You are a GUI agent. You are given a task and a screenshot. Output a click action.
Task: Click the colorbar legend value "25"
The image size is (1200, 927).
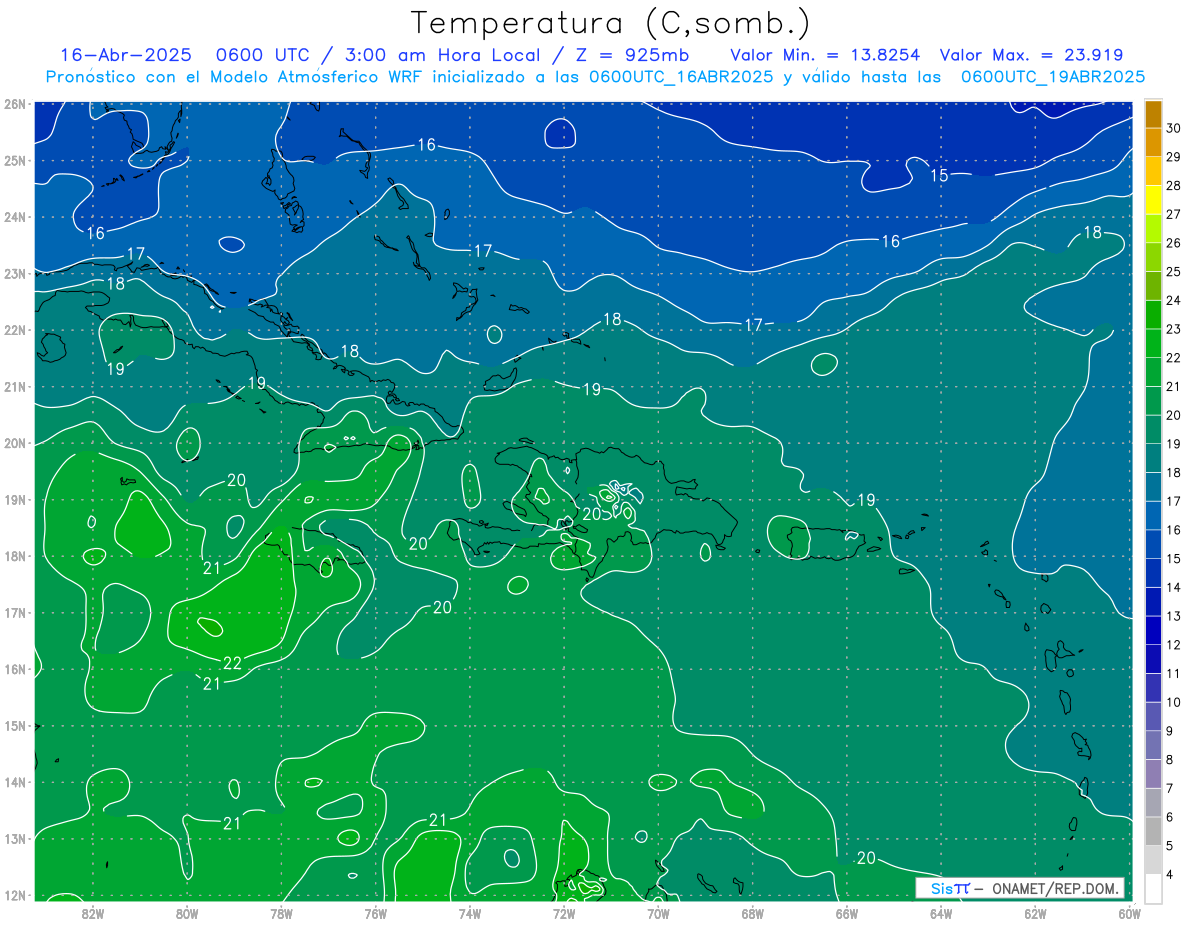(x=1173, y=272)
